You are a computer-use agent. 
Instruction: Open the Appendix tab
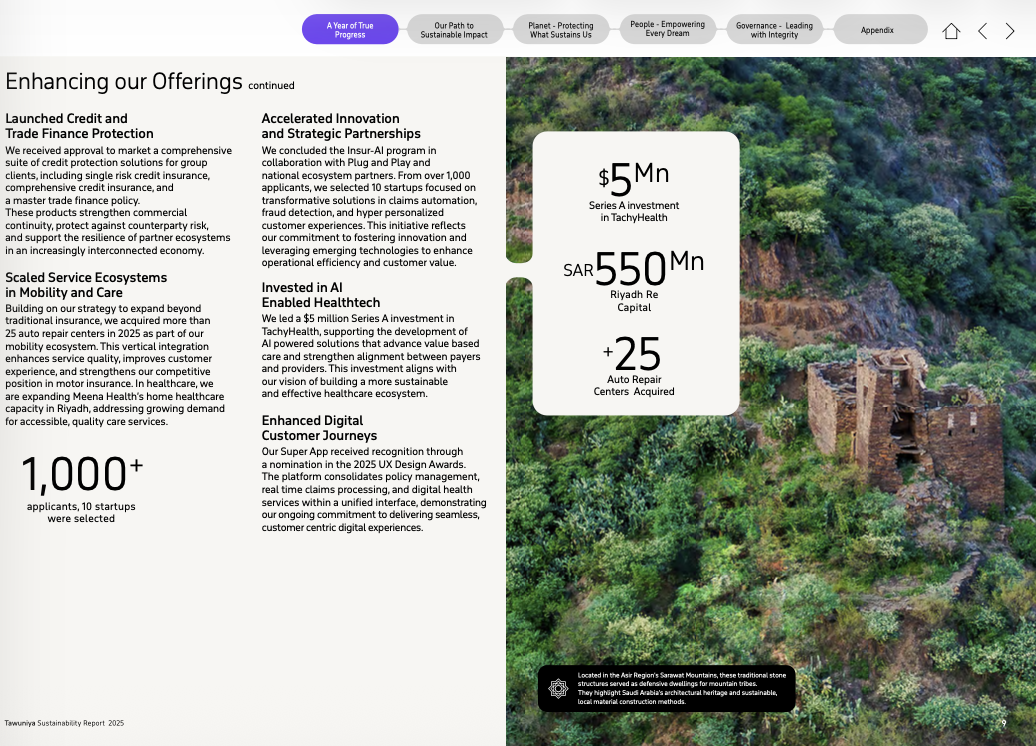[x=877, y=30]
